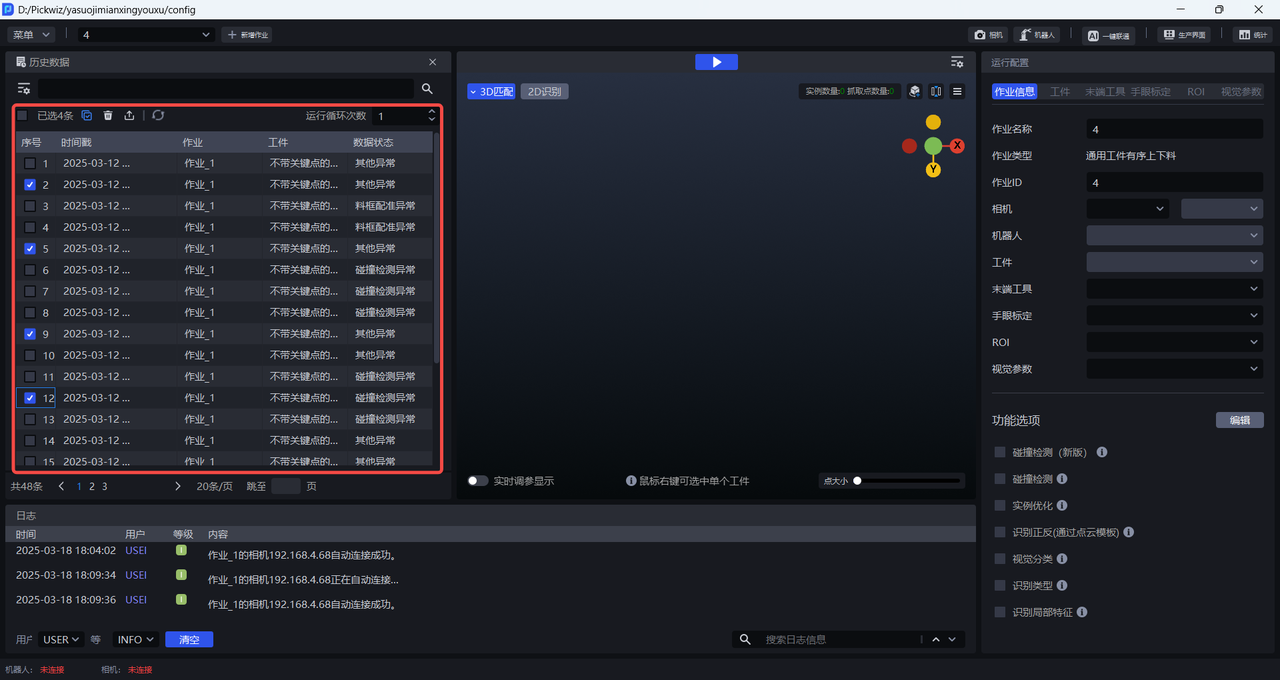Click the search magnifier in history data panel
The width and height of the screenshot is (1280, 680).
coord(427,89)
